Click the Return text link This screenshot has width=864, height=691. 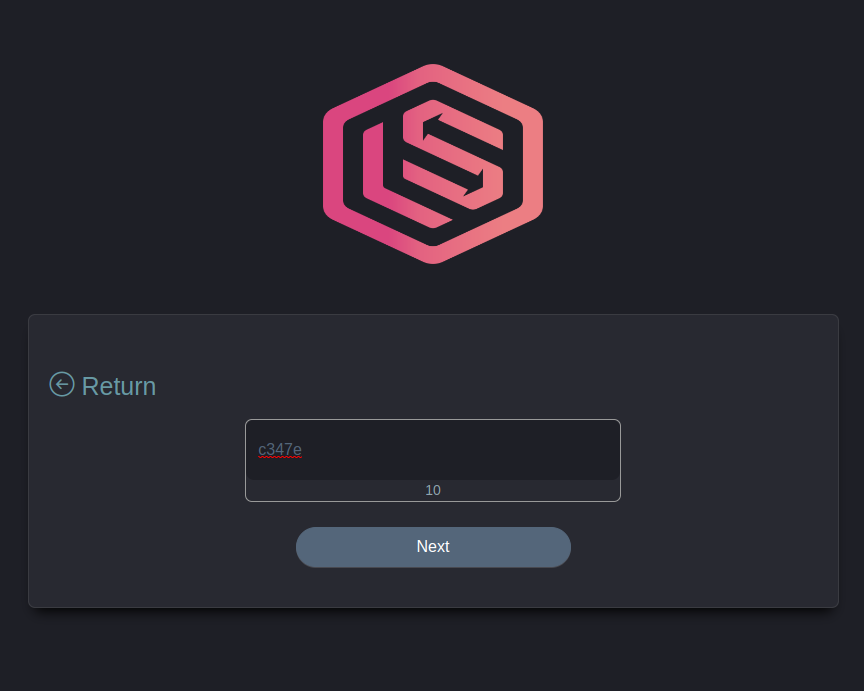pos(118,386)
